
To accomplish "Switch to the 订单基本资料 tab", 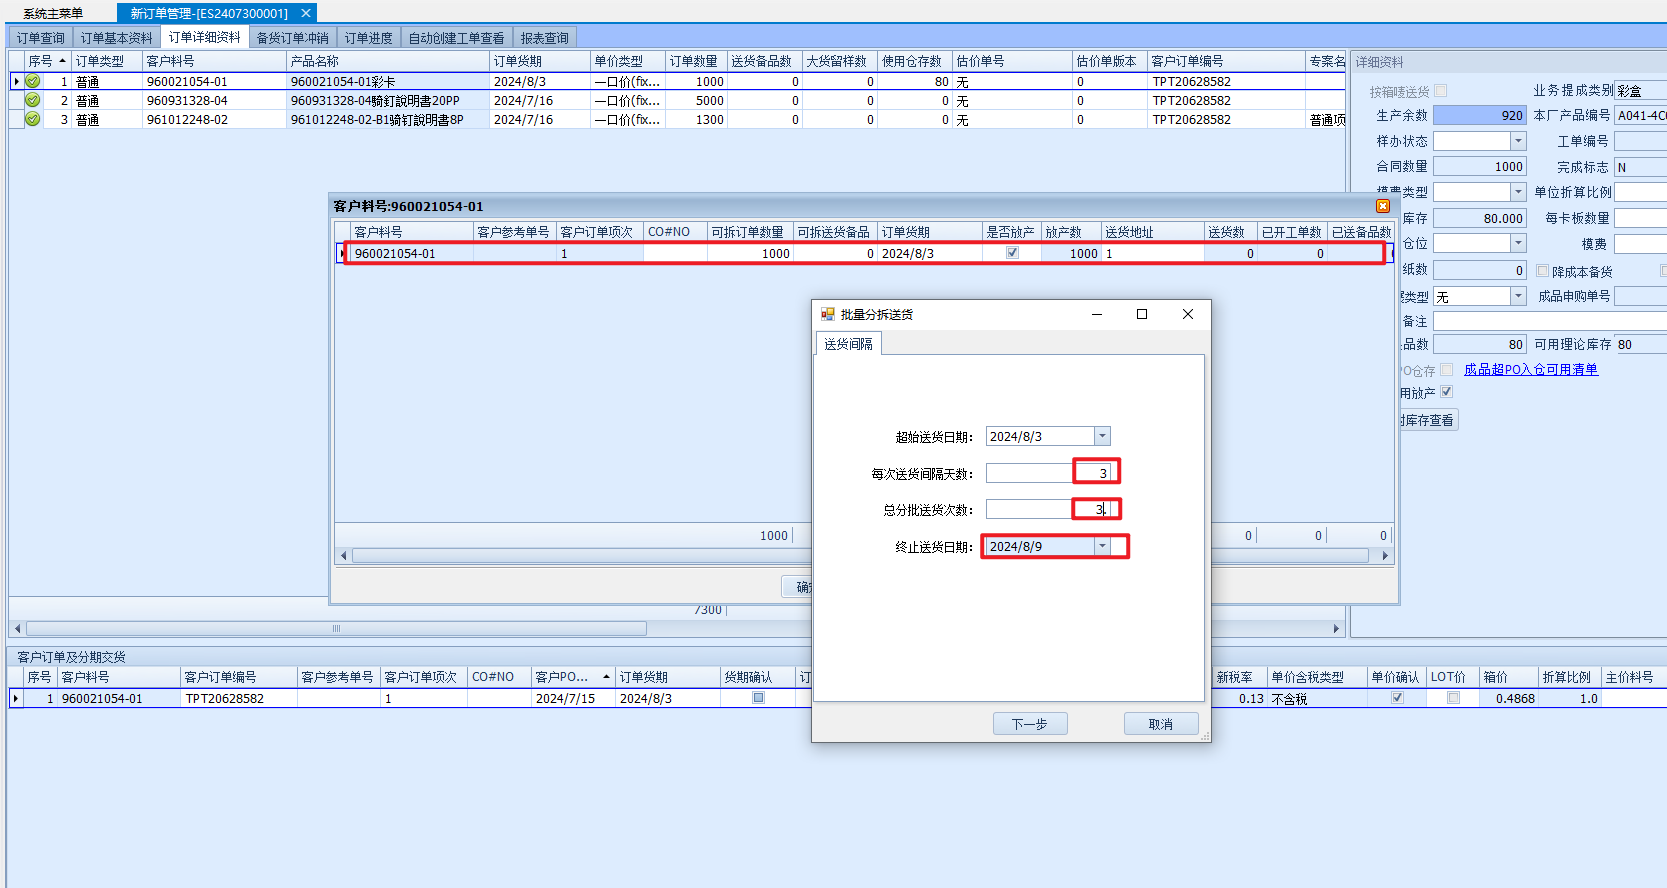I will pos(116,38).
